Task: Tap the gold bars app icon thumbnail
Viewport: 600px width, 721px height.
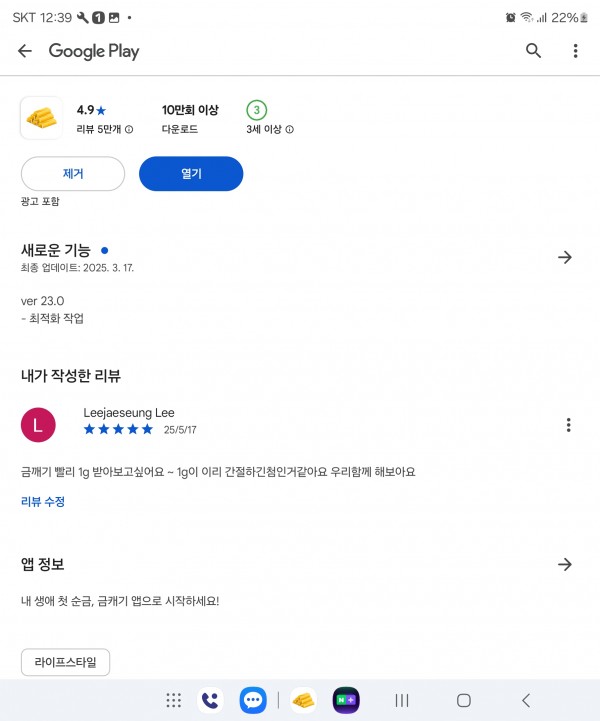Action: coord(41,118)
